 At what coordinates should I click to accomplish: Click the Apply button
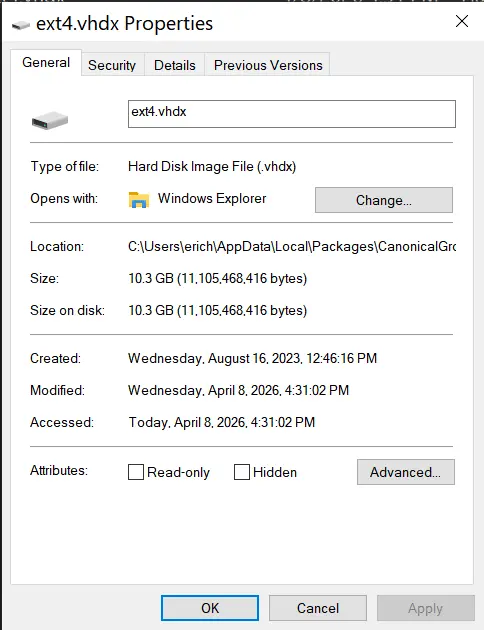click(x=425, y=608)
